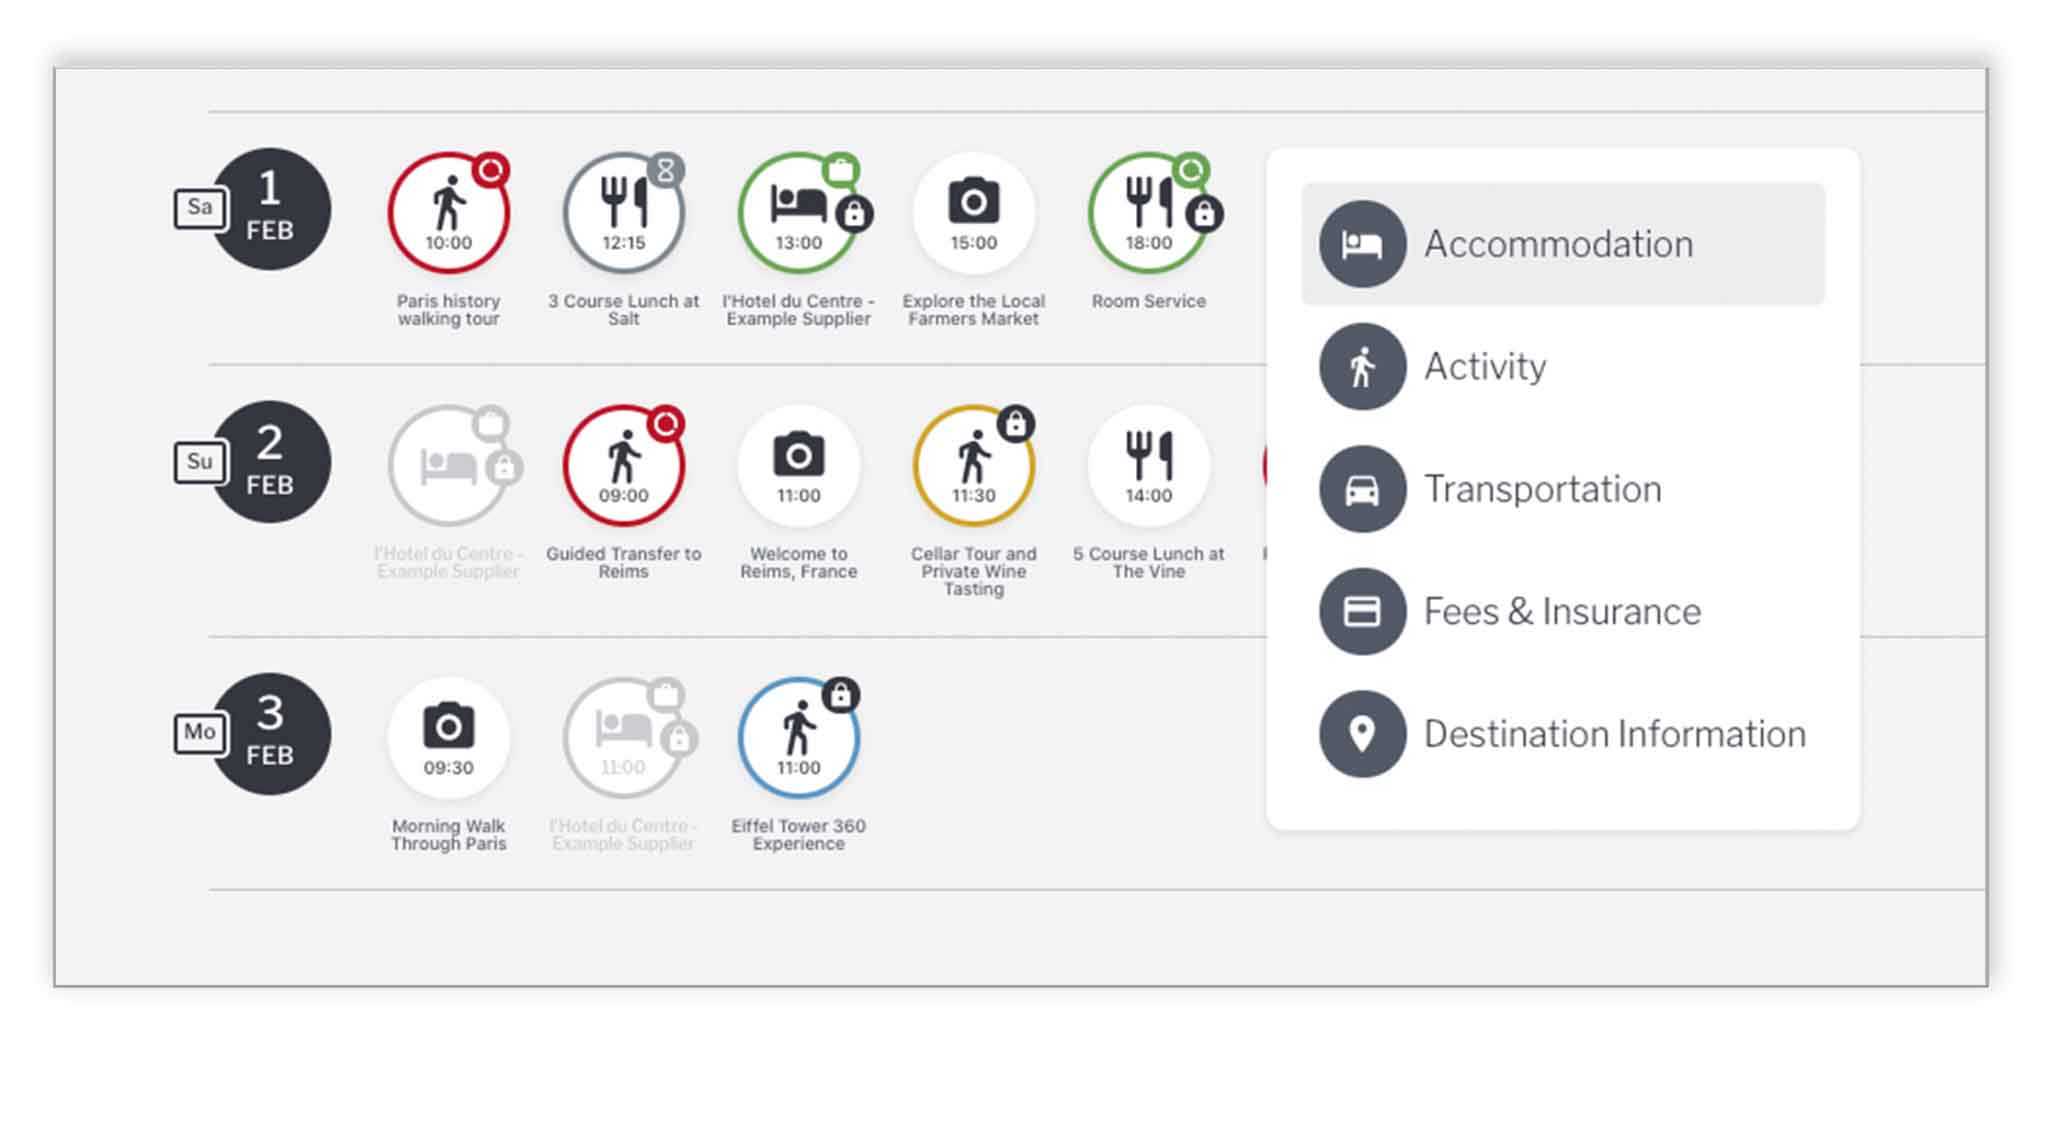Click the Destination Information icon
Viewport: 2048px width, 1132px height.
1362,733
